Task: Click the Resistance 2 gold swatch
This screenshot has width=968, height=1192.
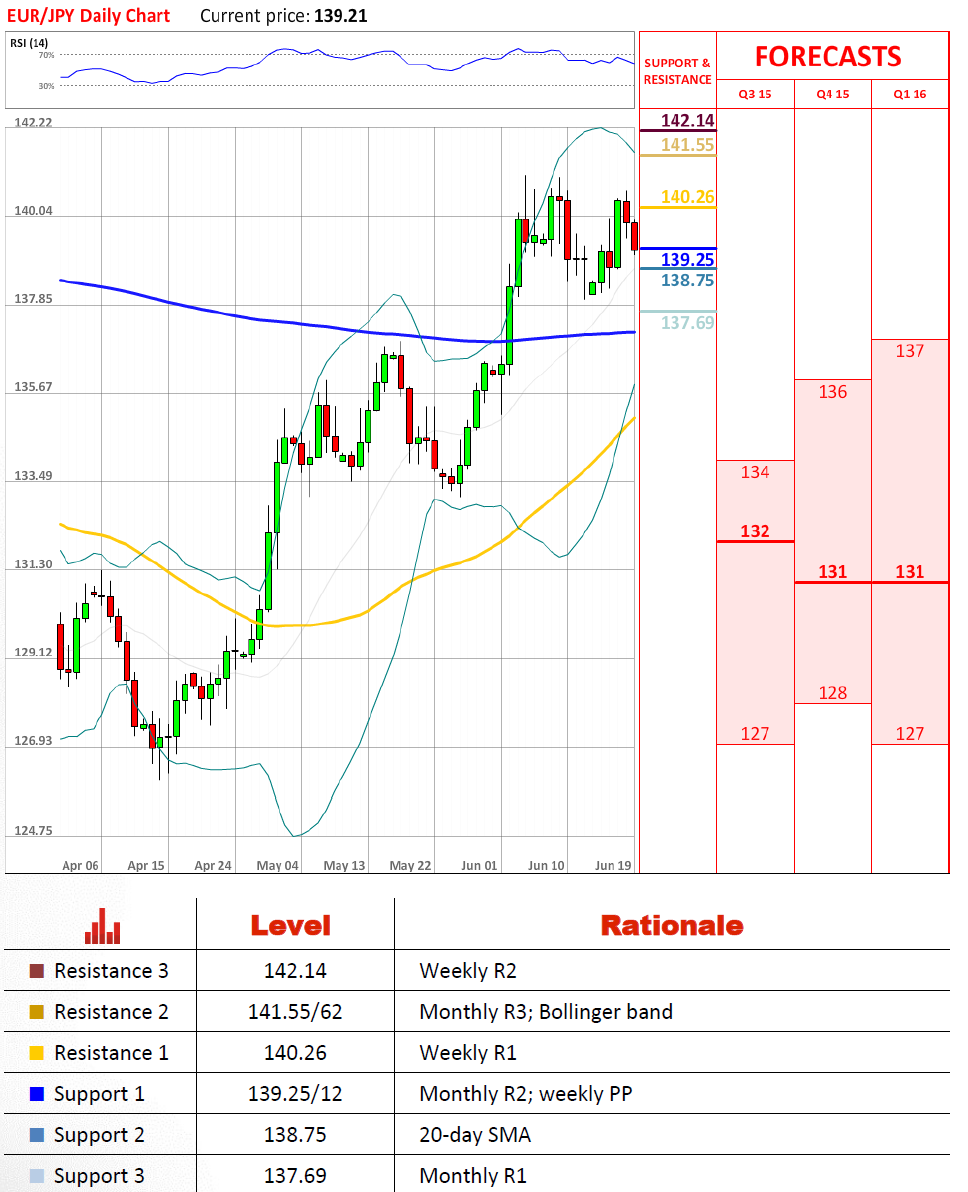Action: pos(36,1012)
